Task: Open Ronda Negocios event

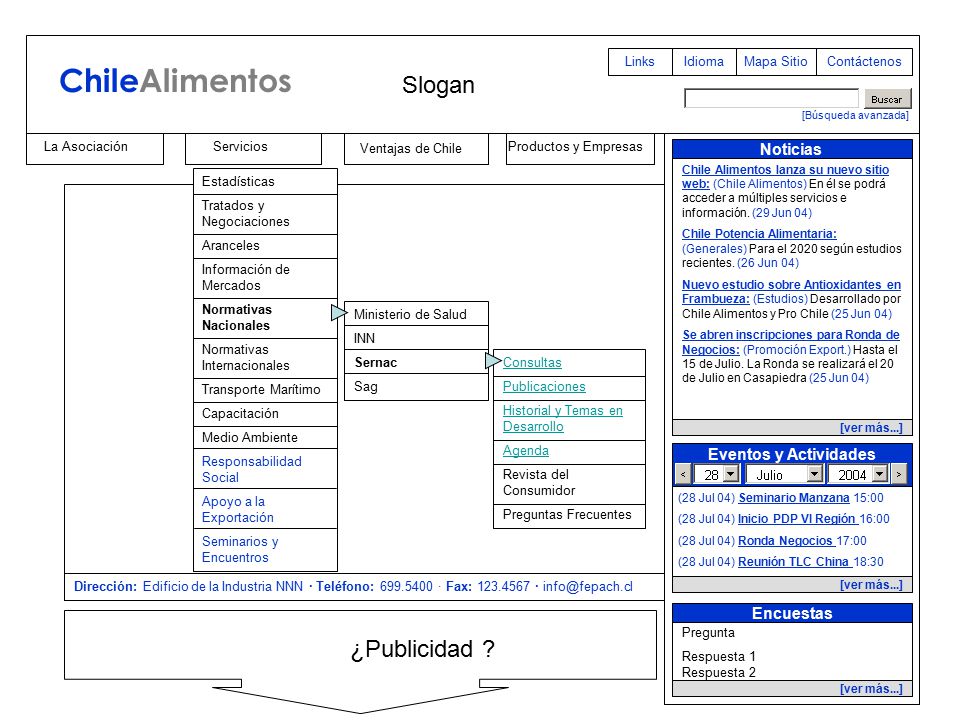Action: click(786, 541)
